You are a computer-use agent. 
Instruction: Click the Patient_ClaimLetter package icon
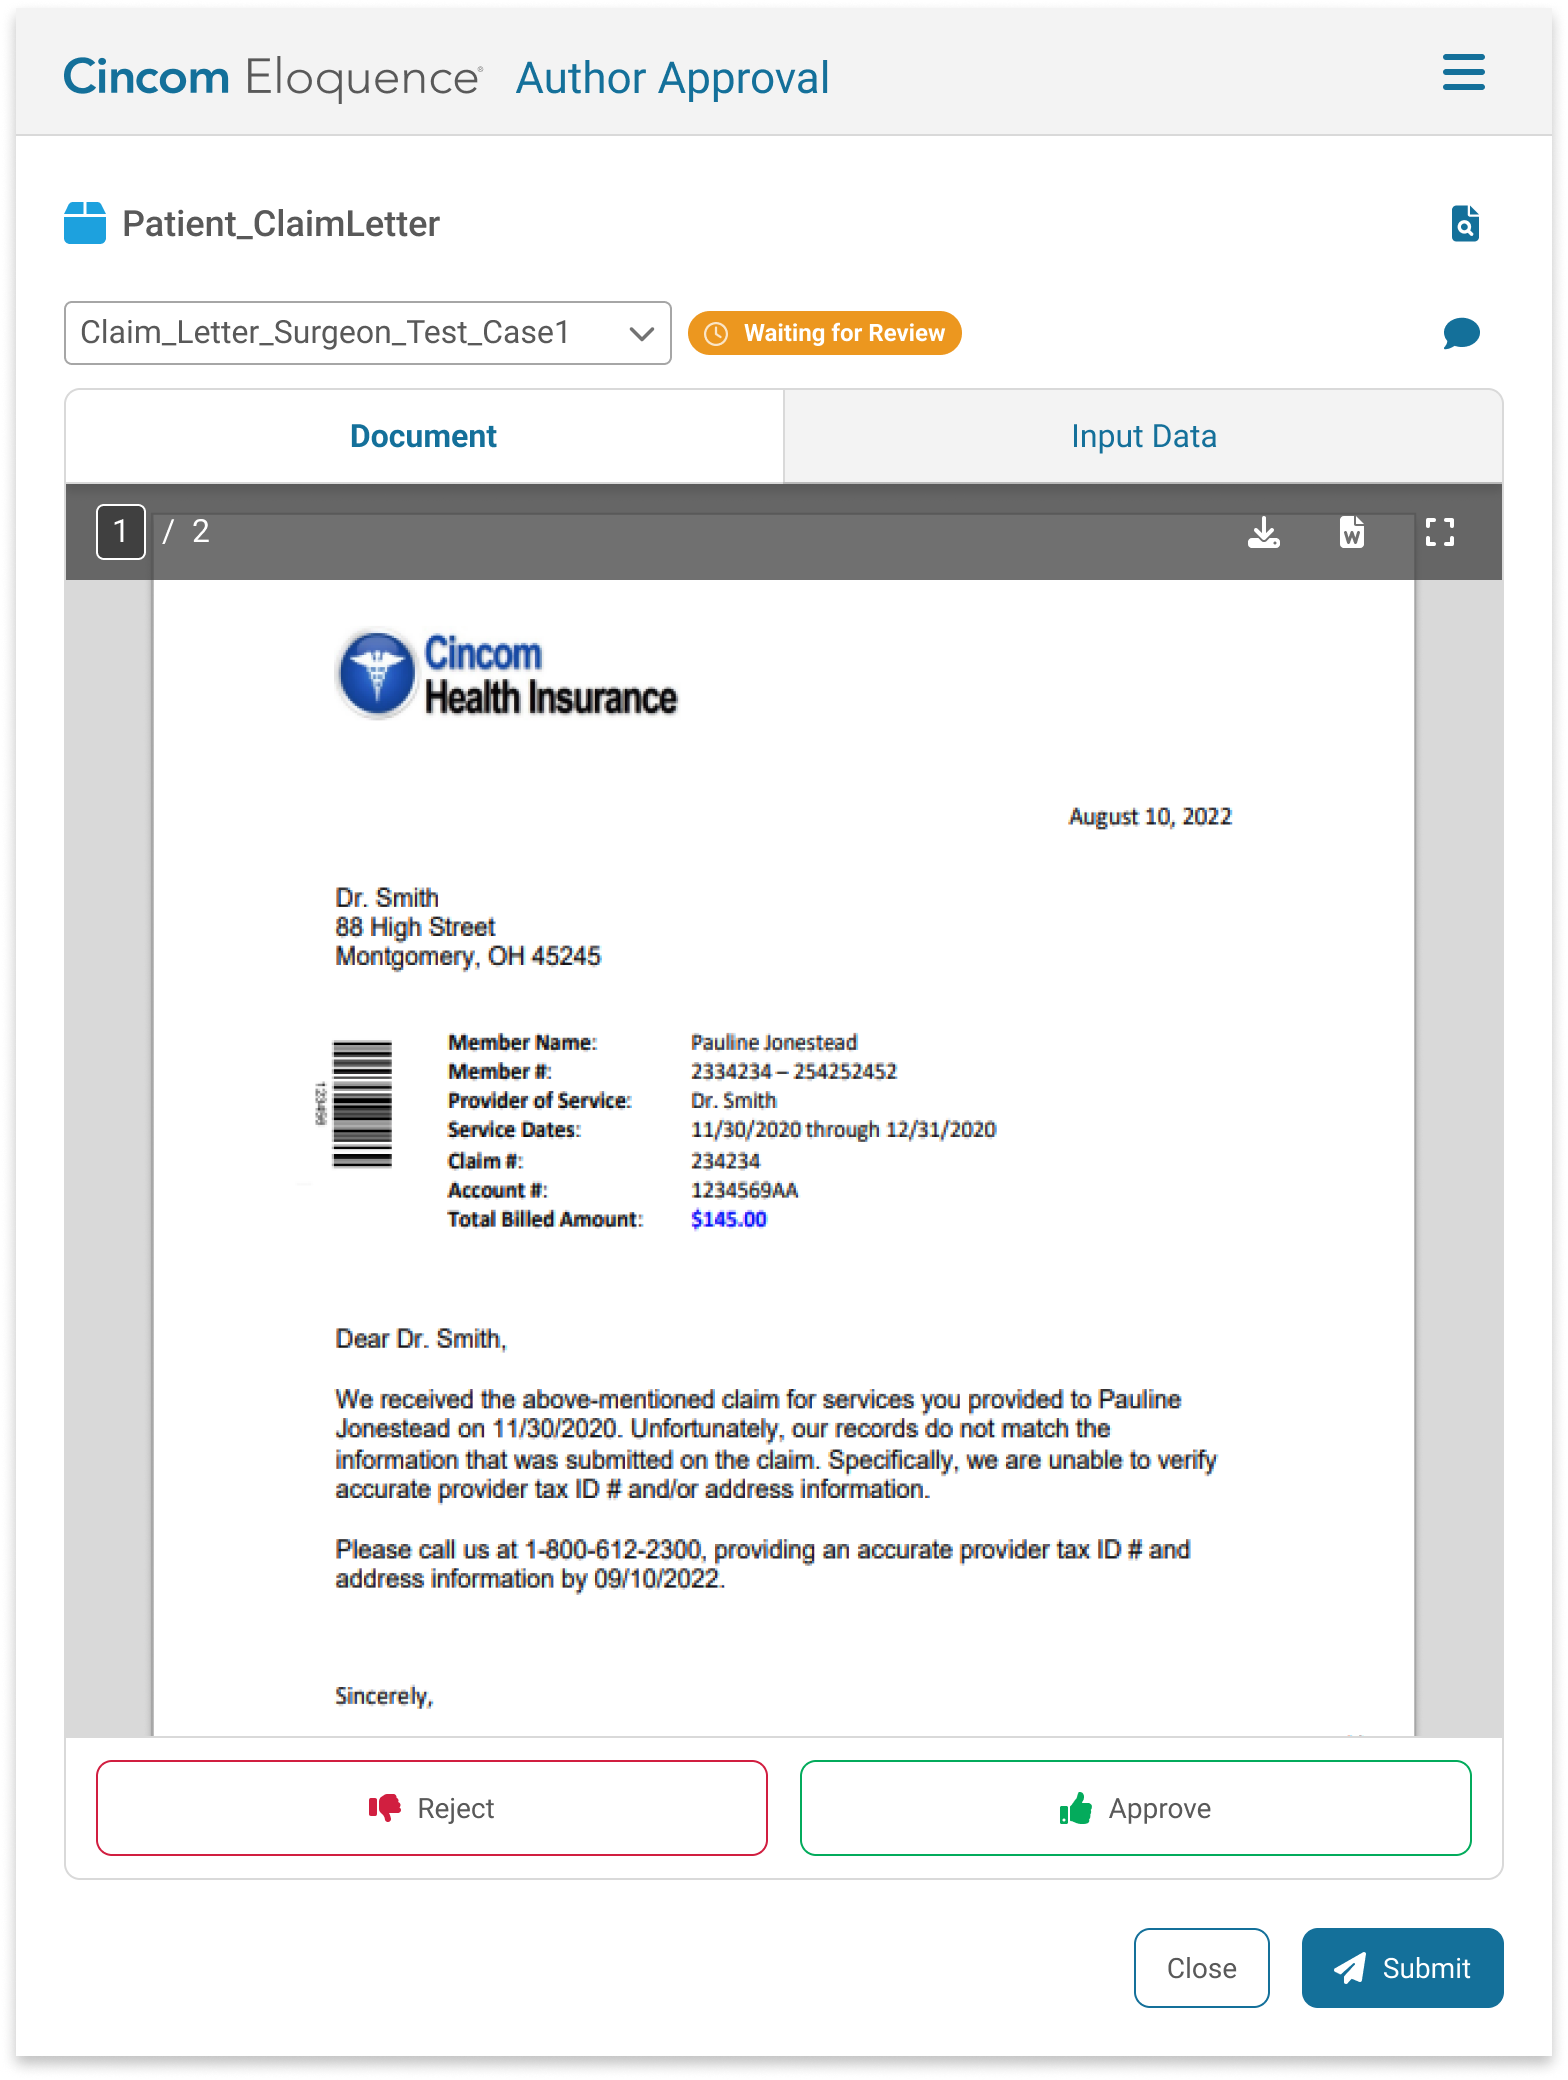click(x=85, y=223)
